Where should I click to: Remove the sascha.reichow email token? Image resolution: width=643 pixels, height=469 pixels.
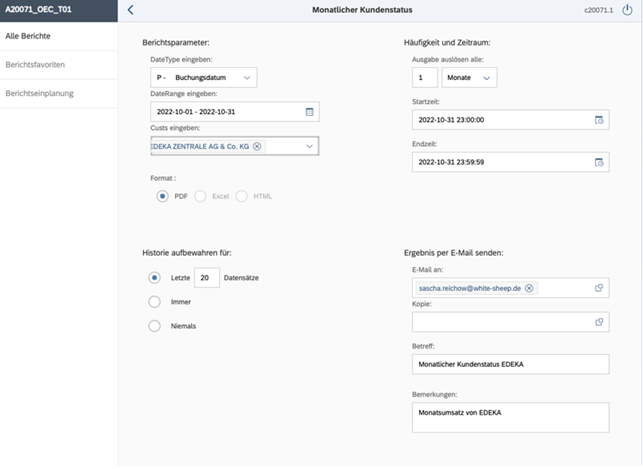529,288
